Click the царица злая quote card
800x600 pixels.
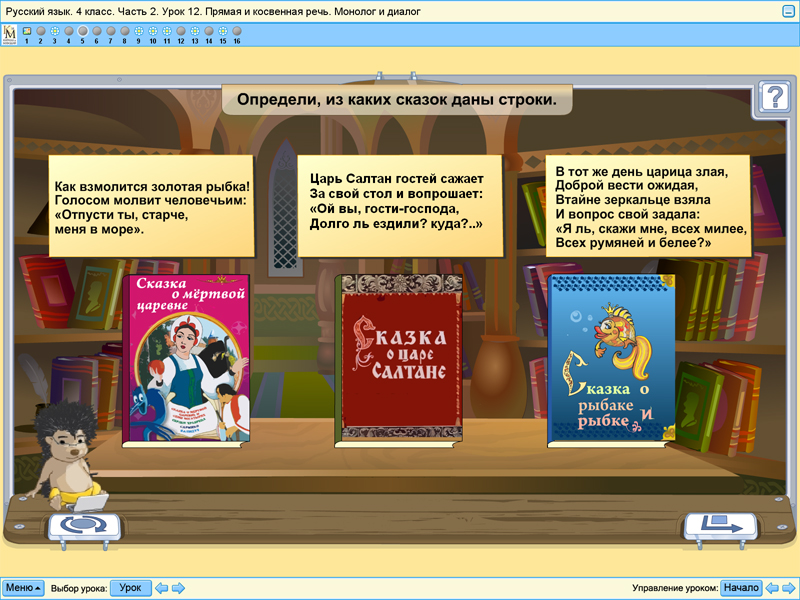(x=648, y=206)
